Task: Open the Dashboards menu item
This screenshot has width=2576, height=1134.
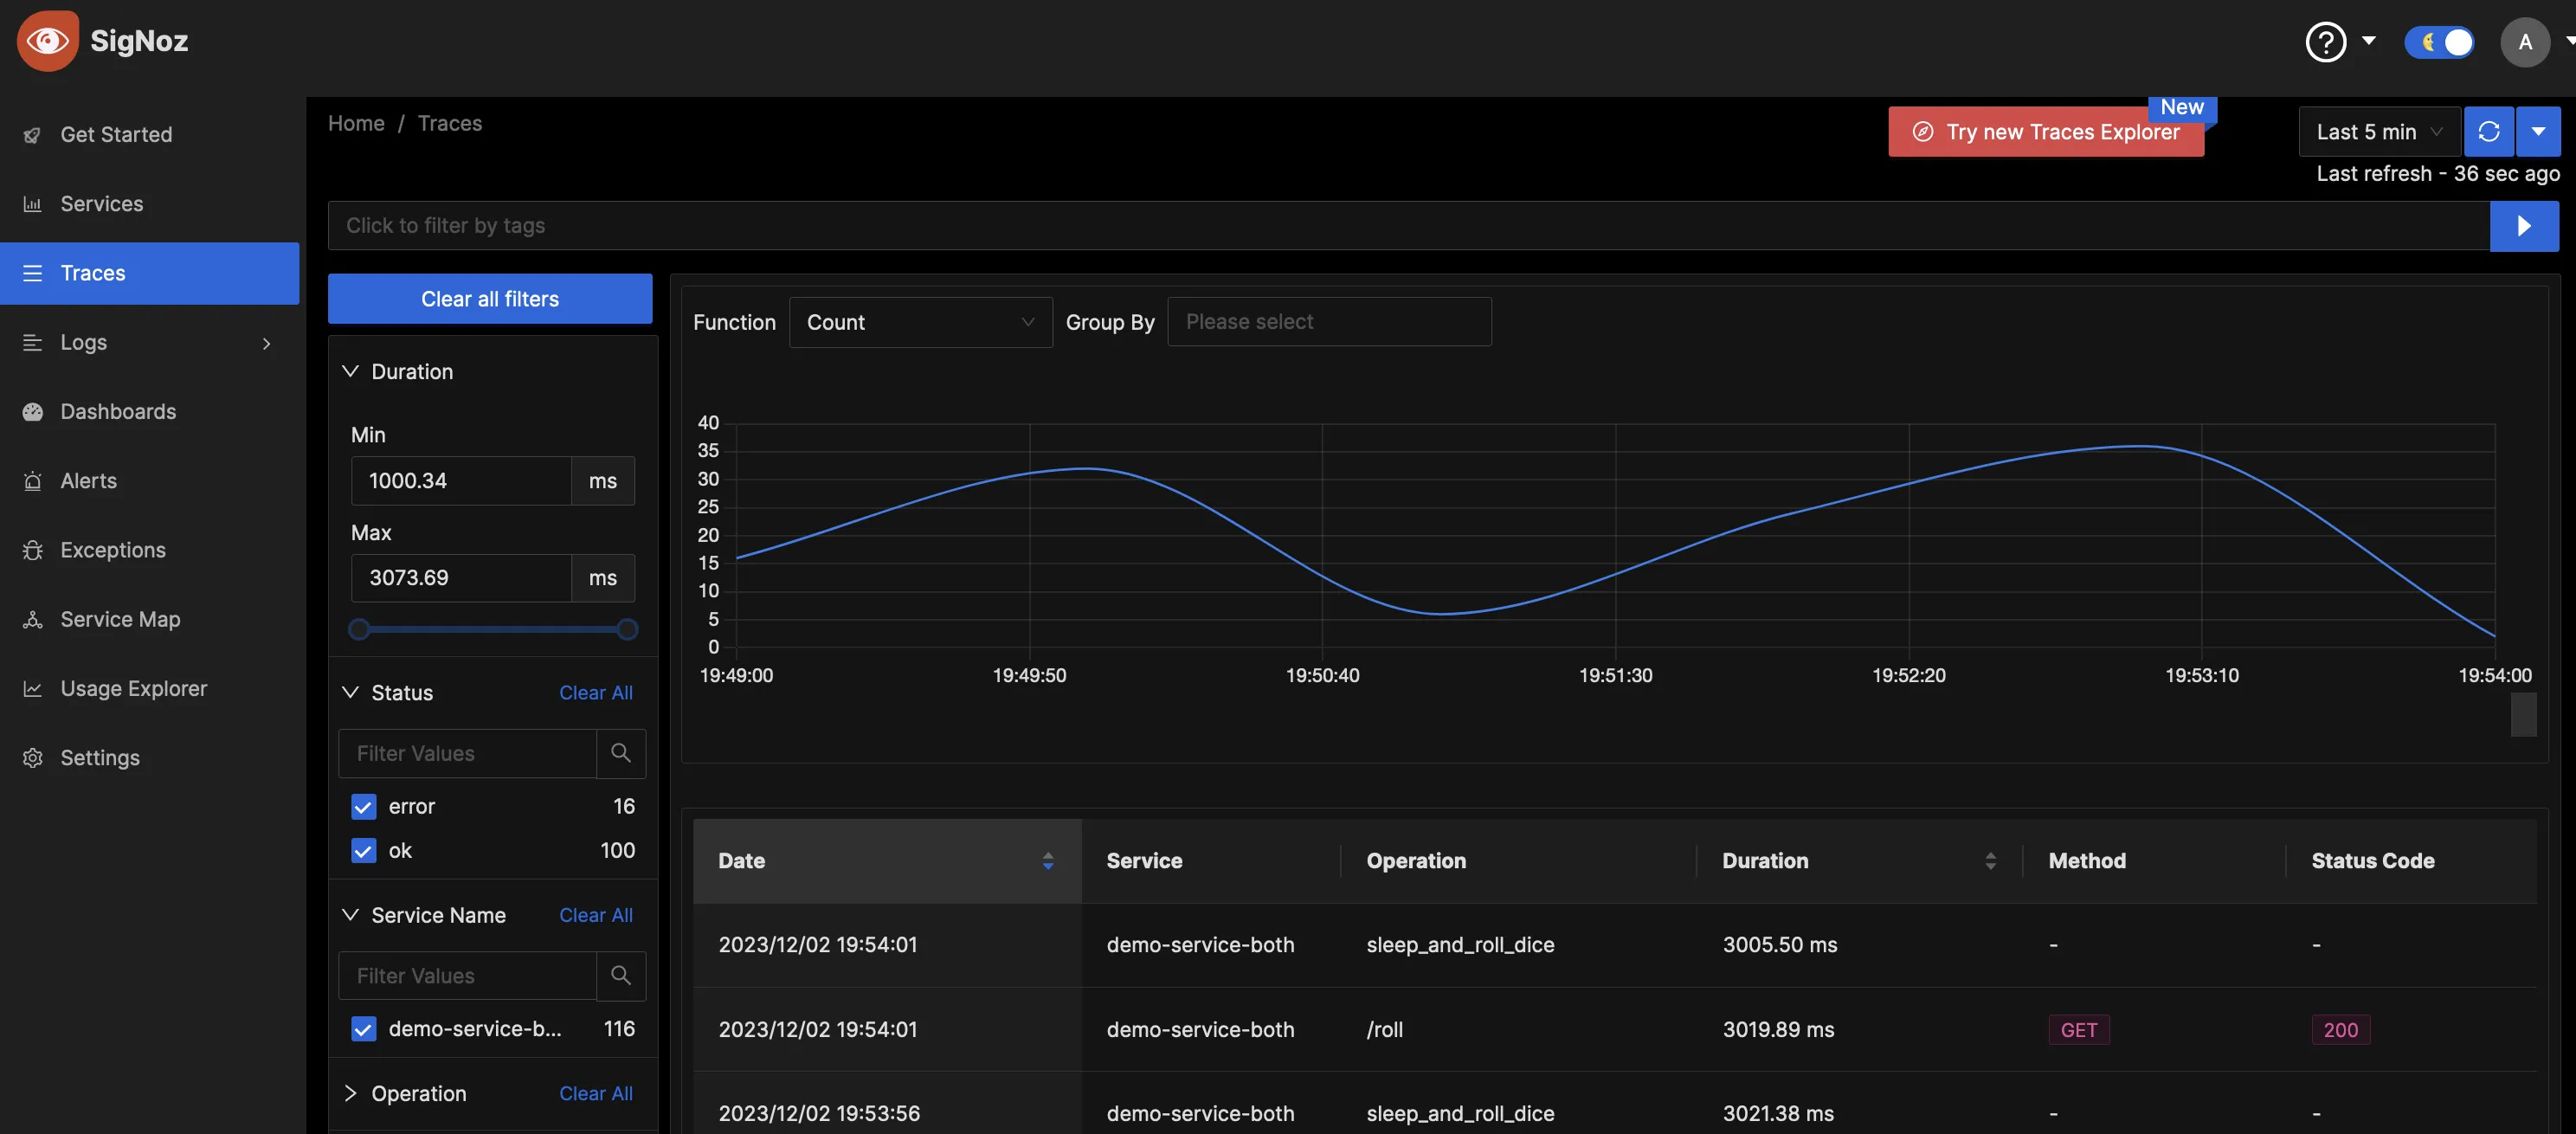Action: click(x=118, y=411)
